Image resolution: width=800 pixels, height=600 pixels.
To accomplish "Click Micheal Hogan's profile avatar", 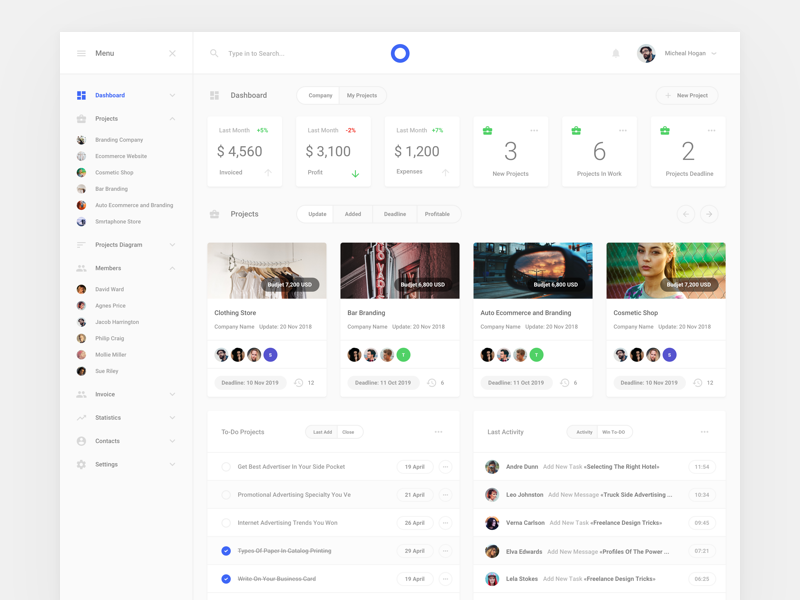I will coord(646,53).
